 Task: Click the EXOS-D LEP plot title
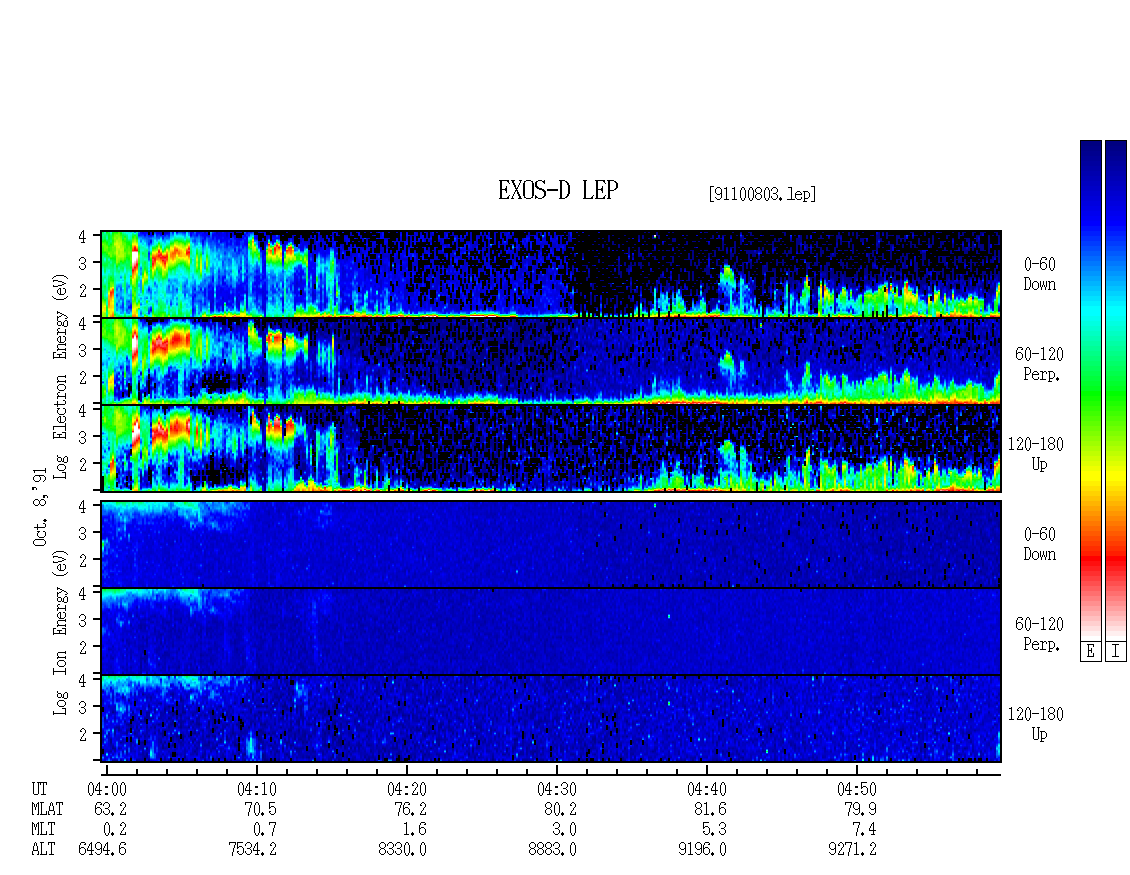pos(558,190)
